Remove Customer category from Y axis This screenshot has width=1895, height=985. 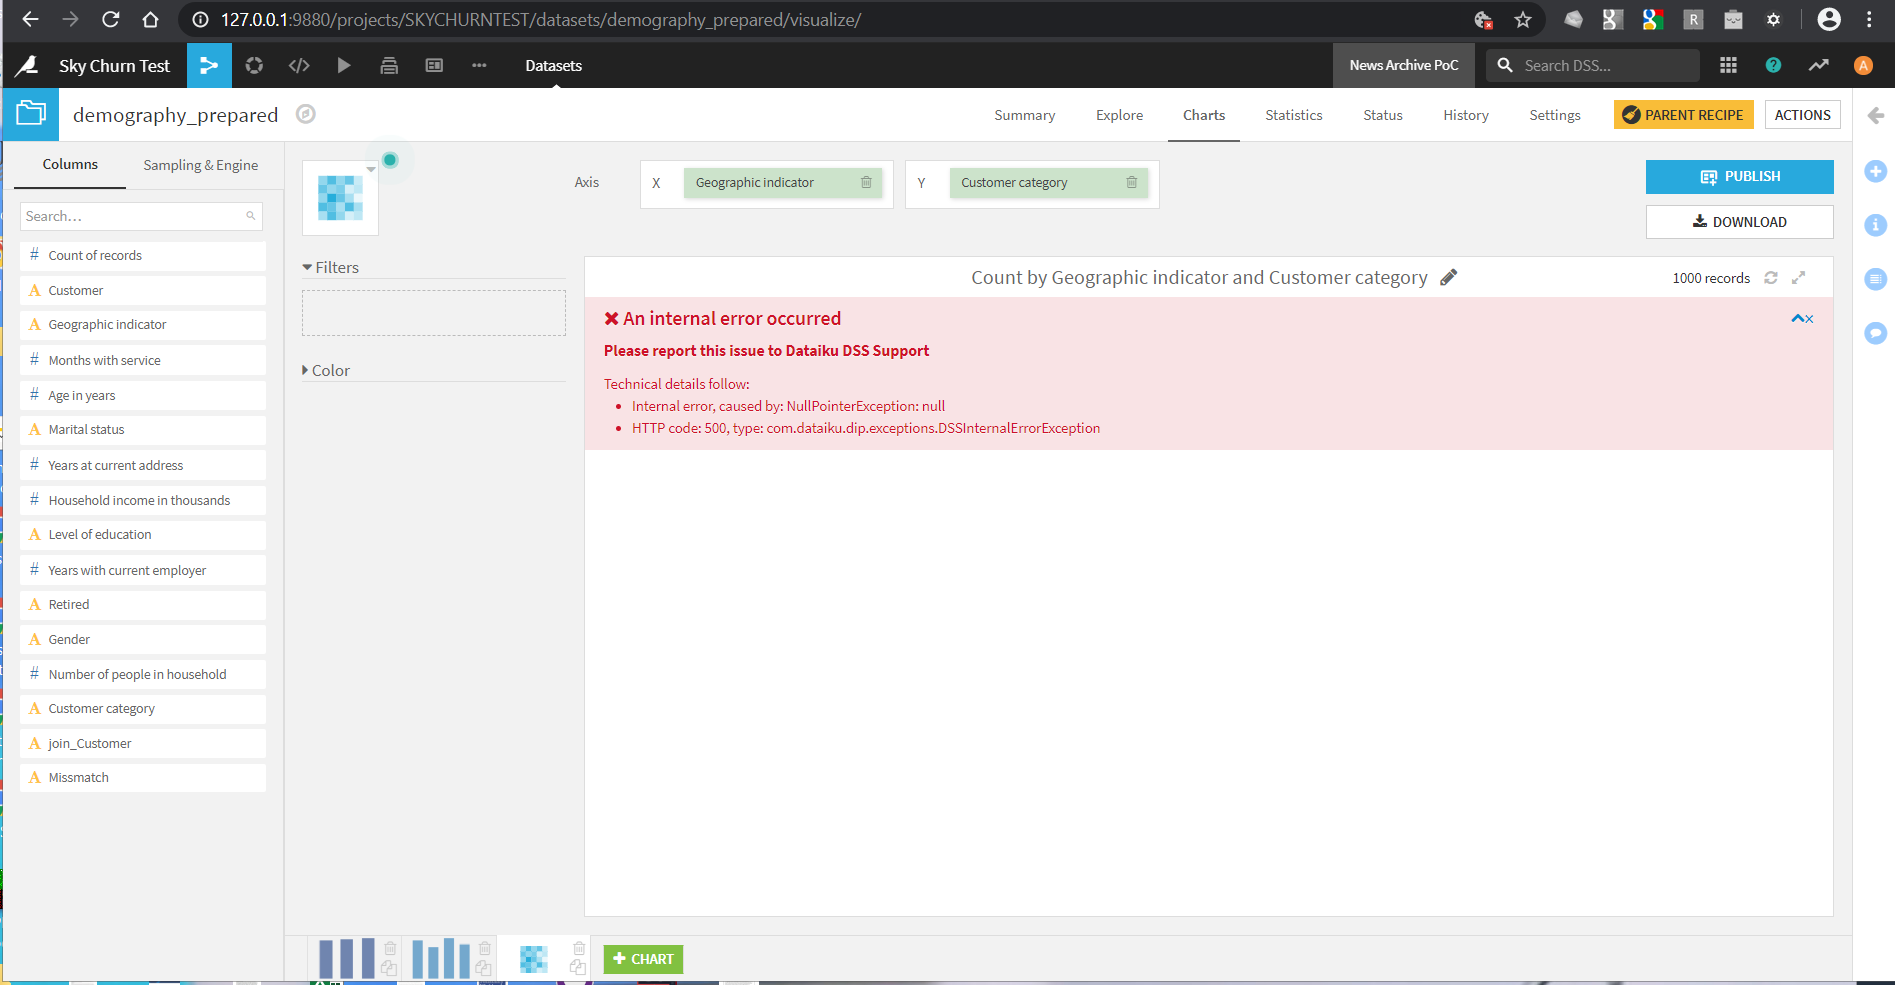1132,183
